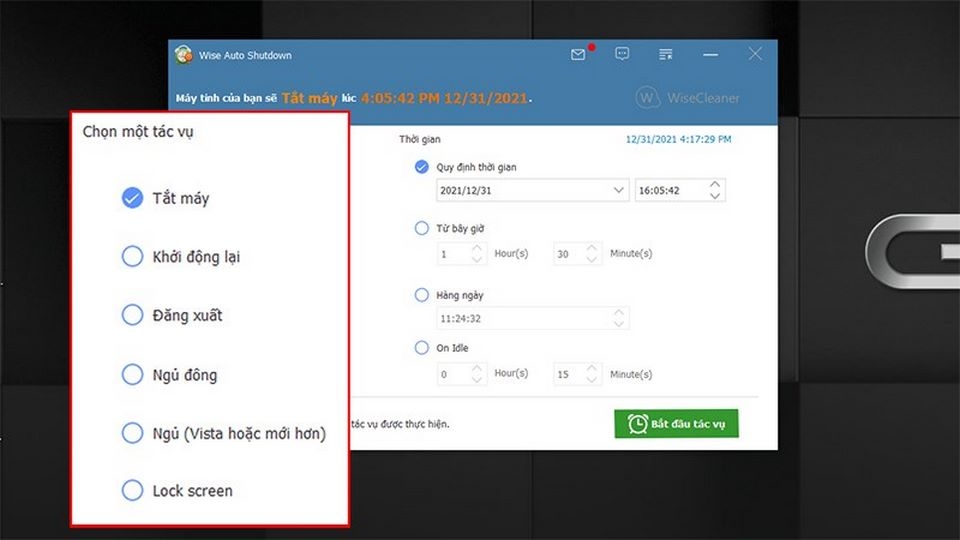Select the On Idle radio option
This screenshot has width=960, height=540.
(421, 348)
